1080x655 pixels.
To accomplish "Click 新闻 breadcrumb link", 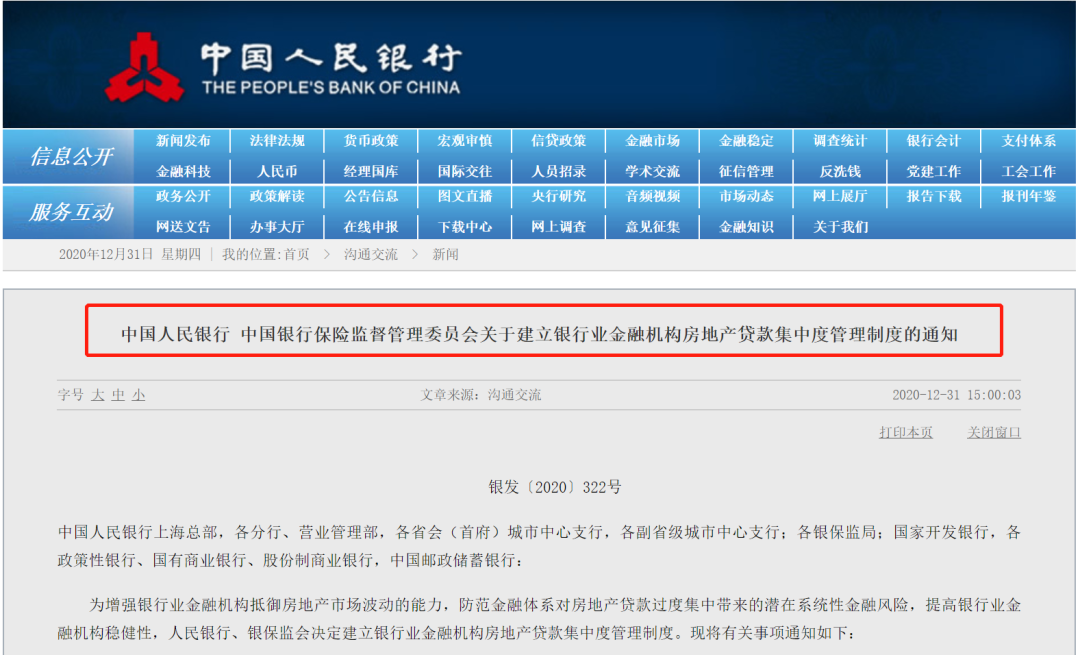I will pos(445,255).
